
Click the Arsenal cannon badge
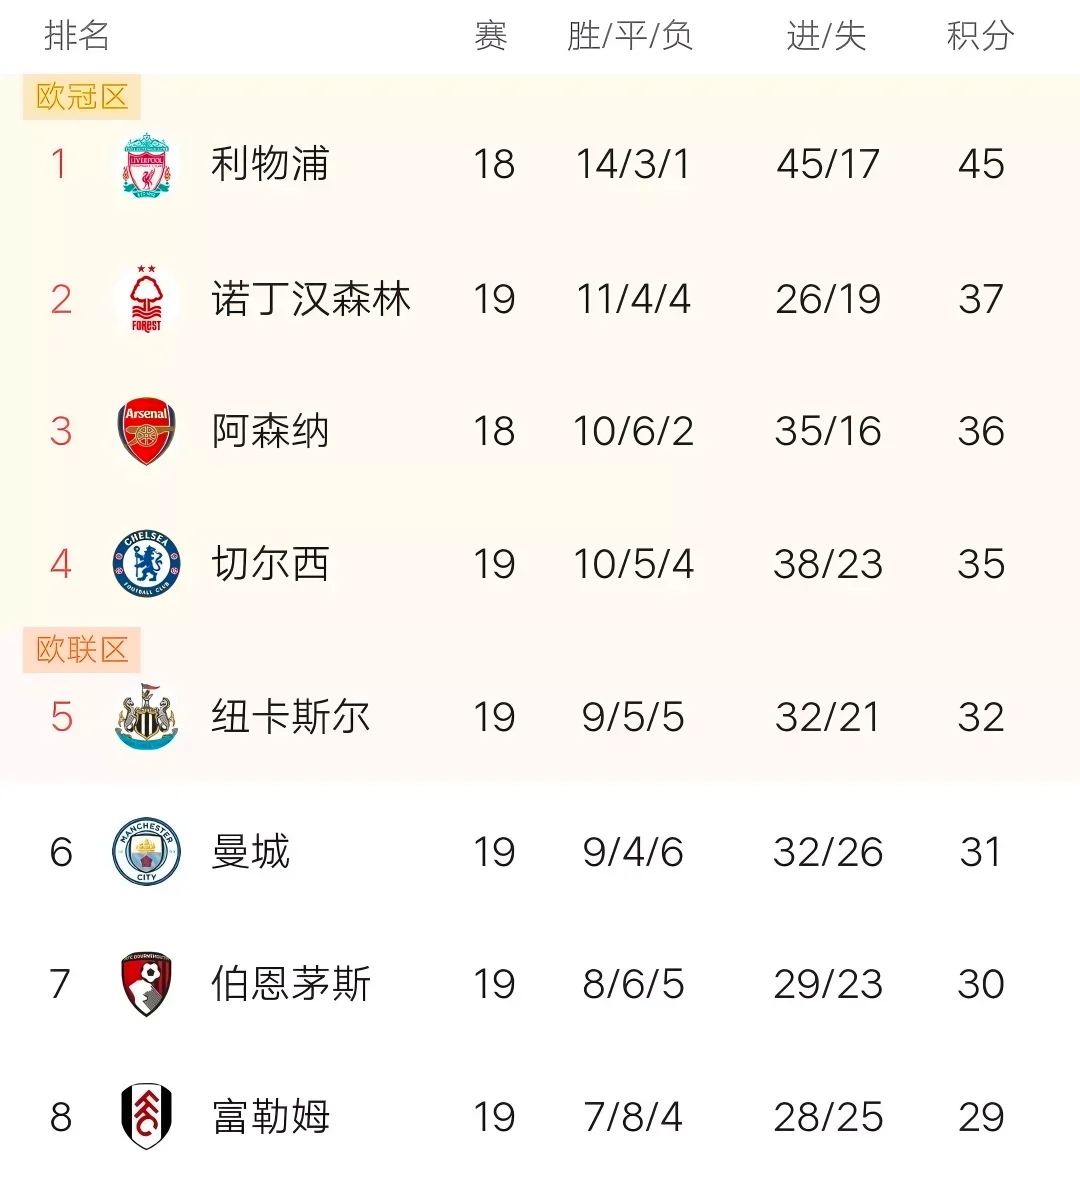(x=144, y=431)
